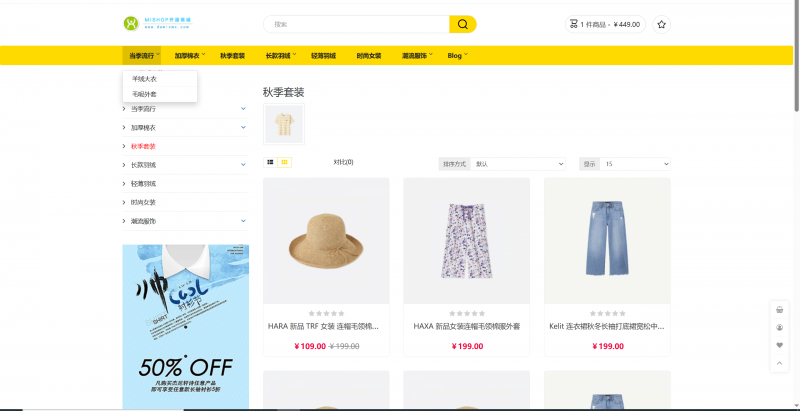Expand 潮流服饰 in the sidebar category list
This screenshot has height=411, width=800.
[x=243, y=221]
